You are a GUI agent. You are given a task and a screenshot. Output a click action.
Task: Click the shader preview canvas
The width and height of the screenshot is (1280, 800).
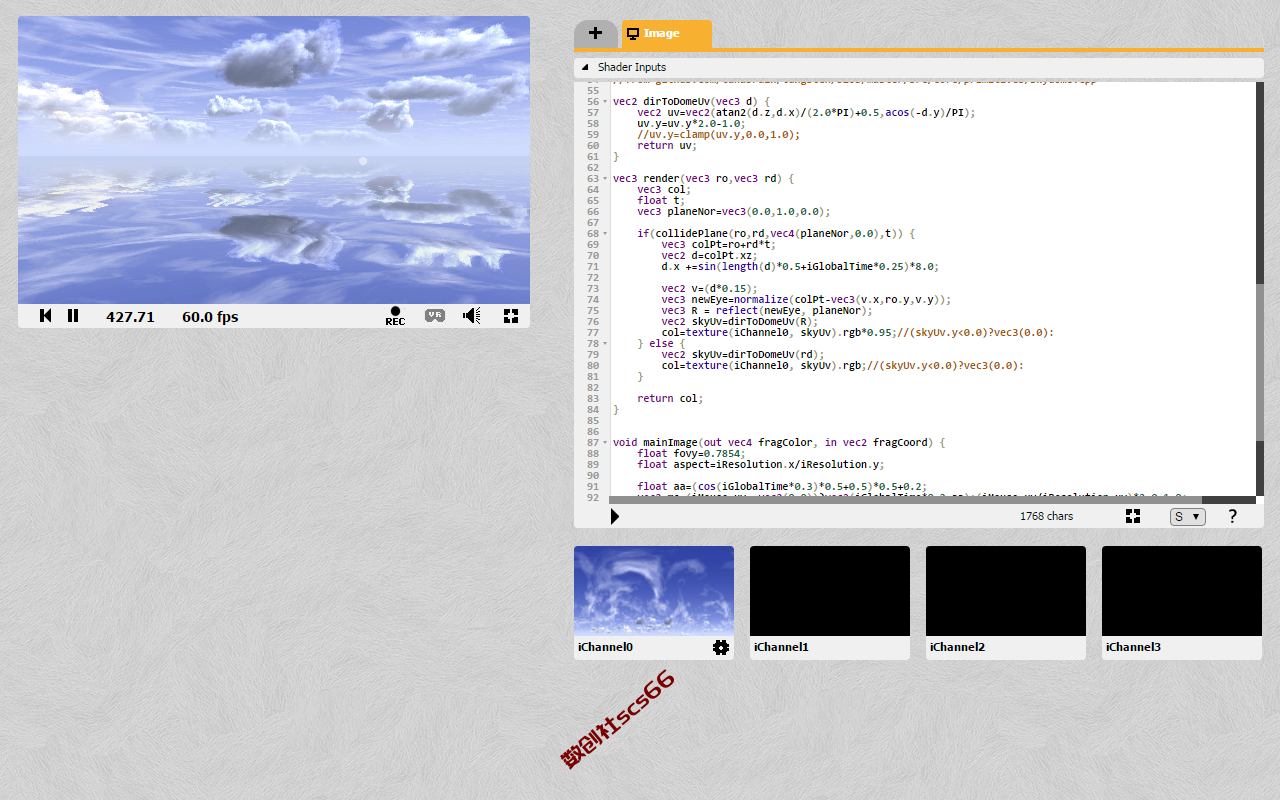pyautogui.click(x=274, y=160)
